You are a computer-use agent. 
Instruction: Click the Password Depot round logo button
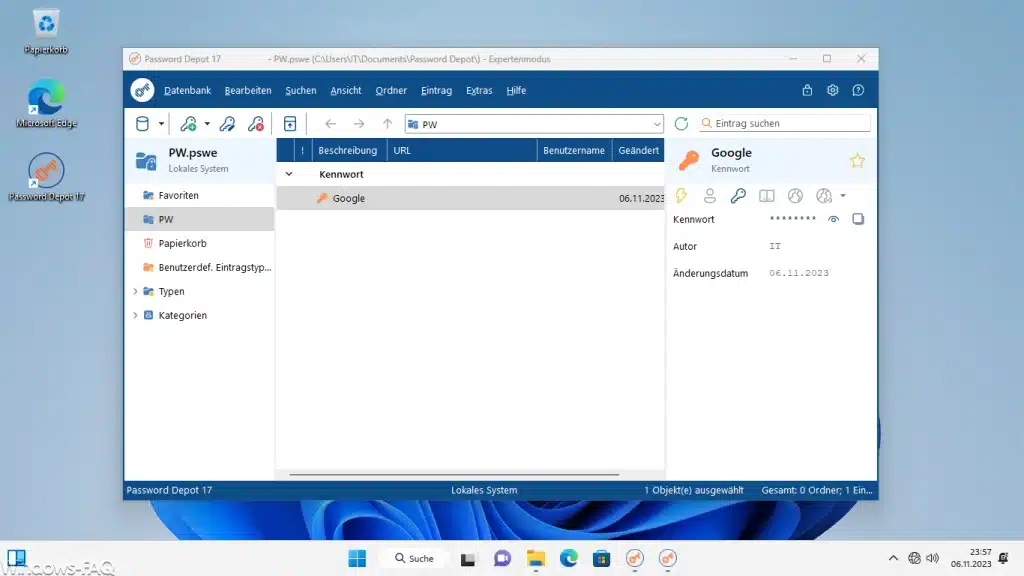pos(142,90)
